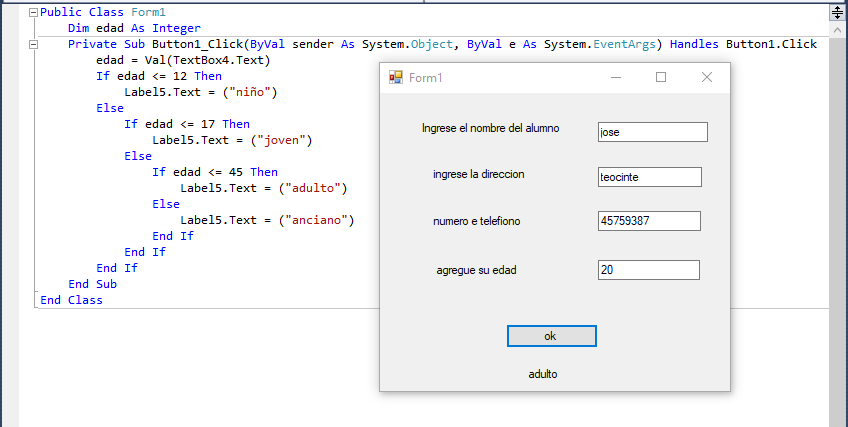
Task: Close the Form1 window
Action: [707, 77]
